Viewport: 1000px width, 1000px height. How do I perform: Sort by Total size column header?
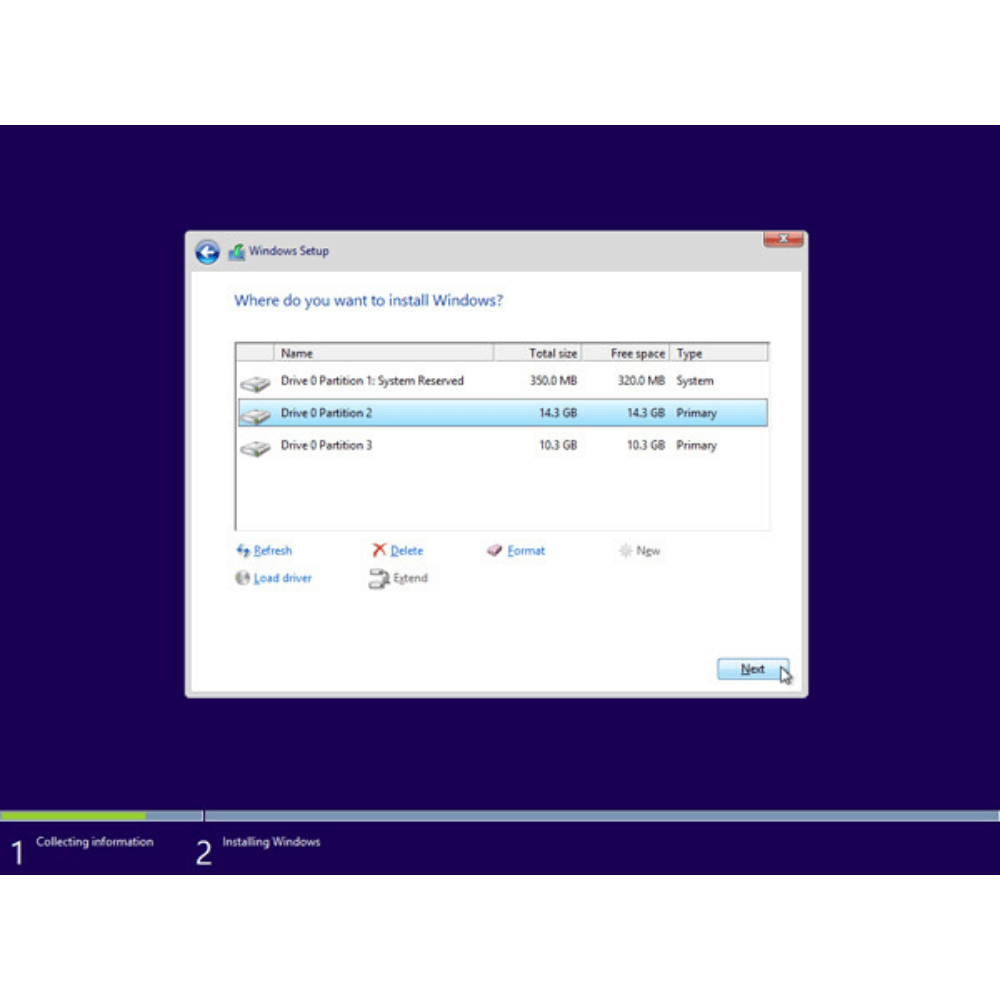coord(538,353)
